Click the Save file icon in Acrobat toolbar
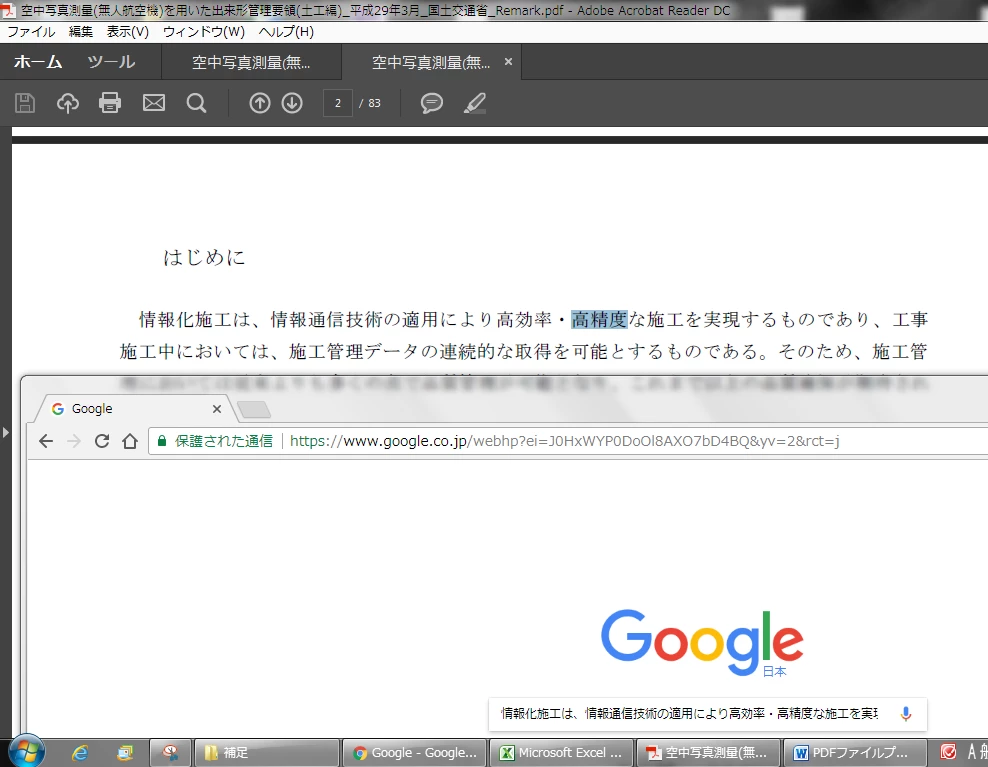Image resolution: width=988 pixels, height=767 pixels. click(25, 103)
